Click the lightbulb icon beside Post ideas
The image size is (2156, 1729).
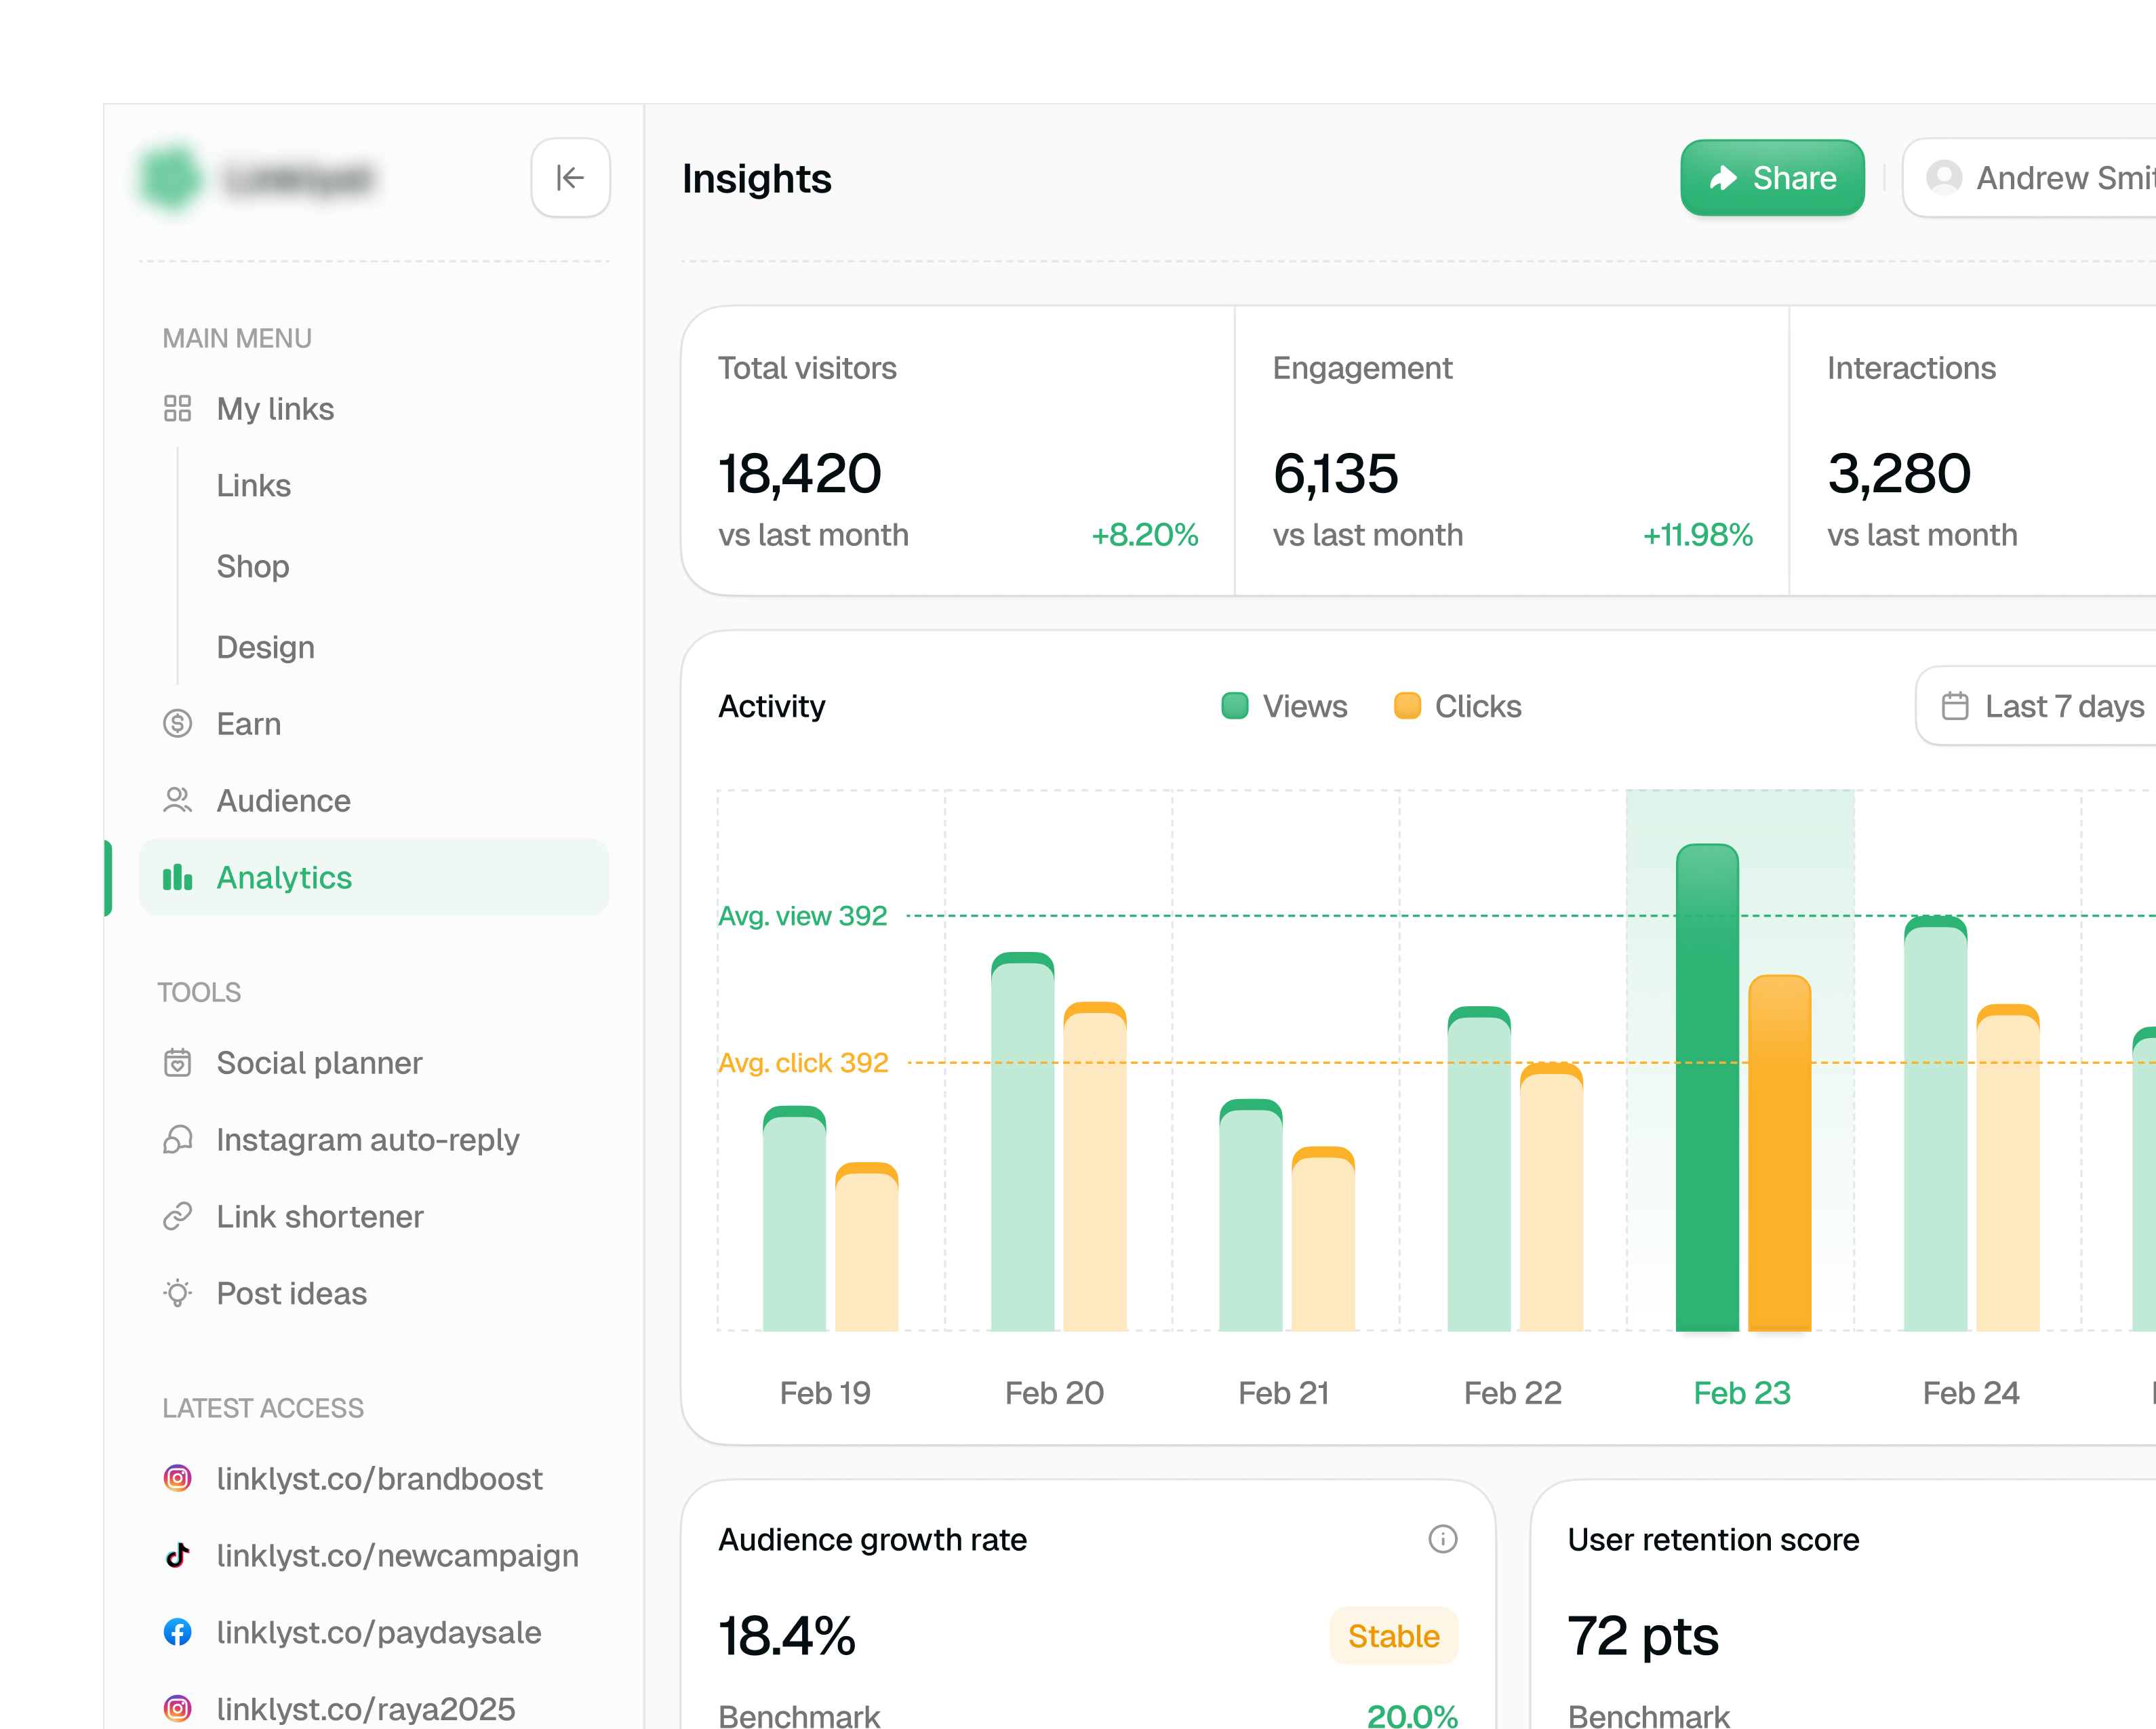pyautogui.click(x=177, y=1293)
